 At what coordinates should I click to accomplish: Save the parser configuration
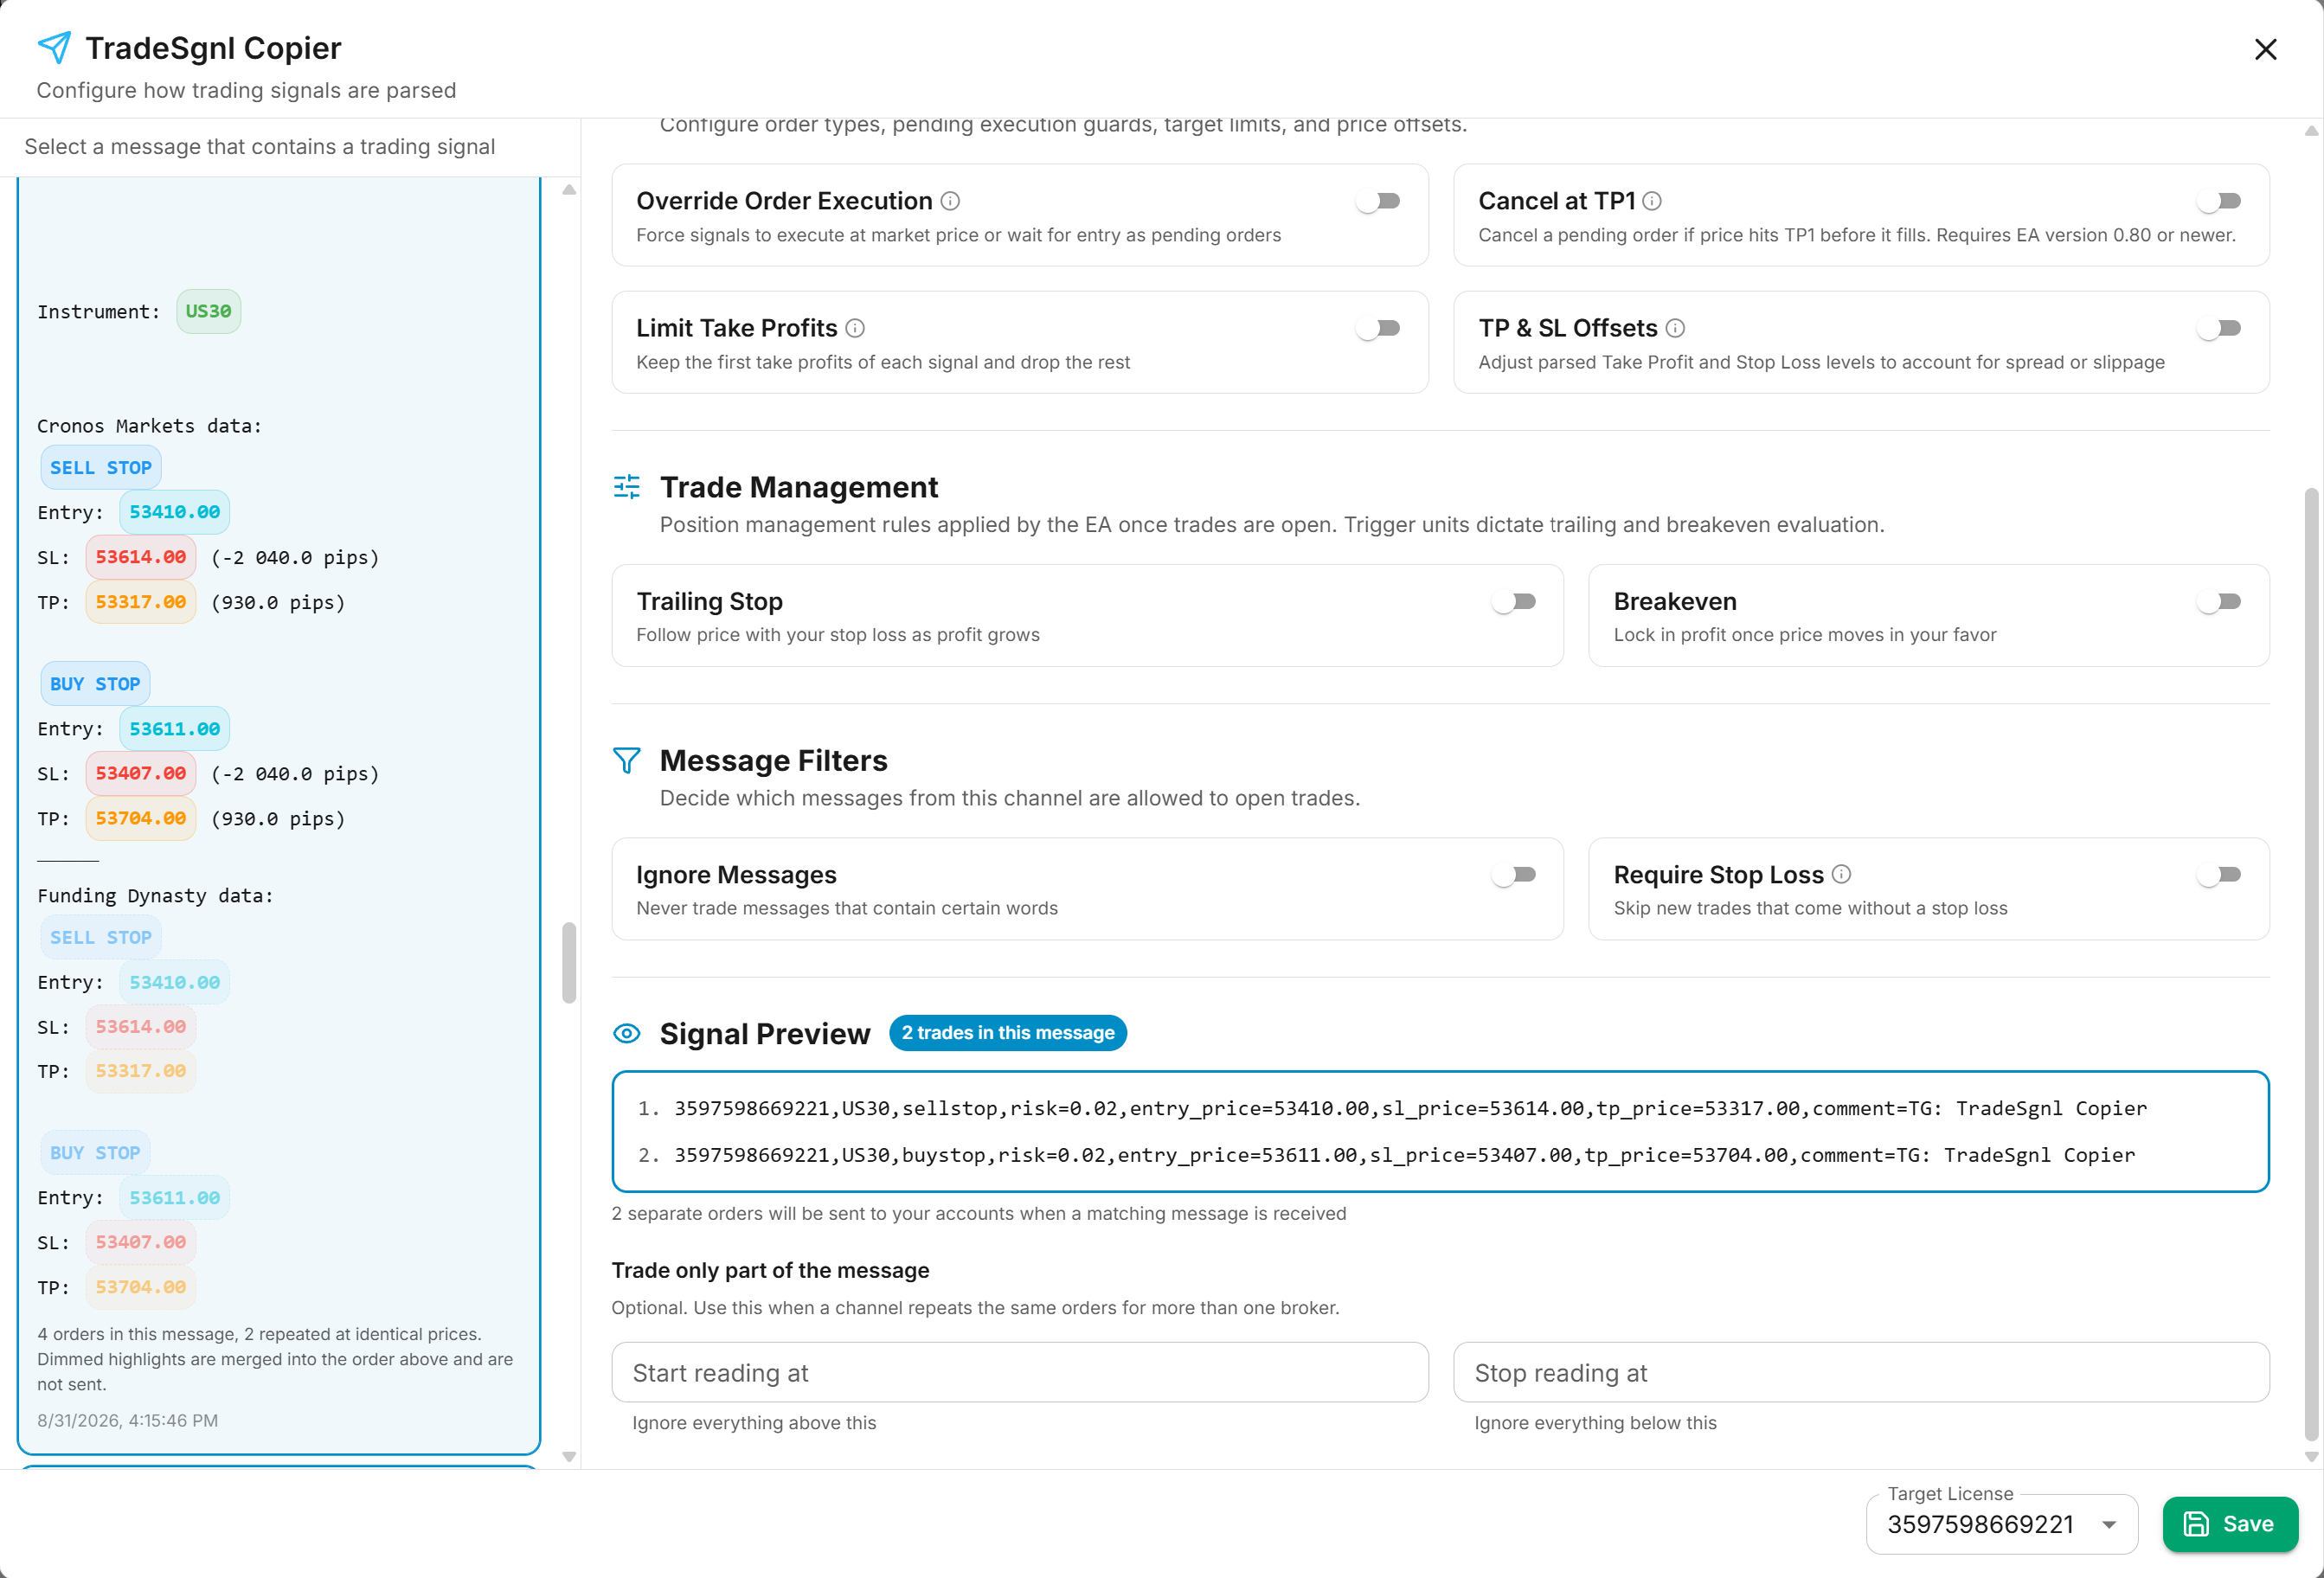point(2230,1524)
